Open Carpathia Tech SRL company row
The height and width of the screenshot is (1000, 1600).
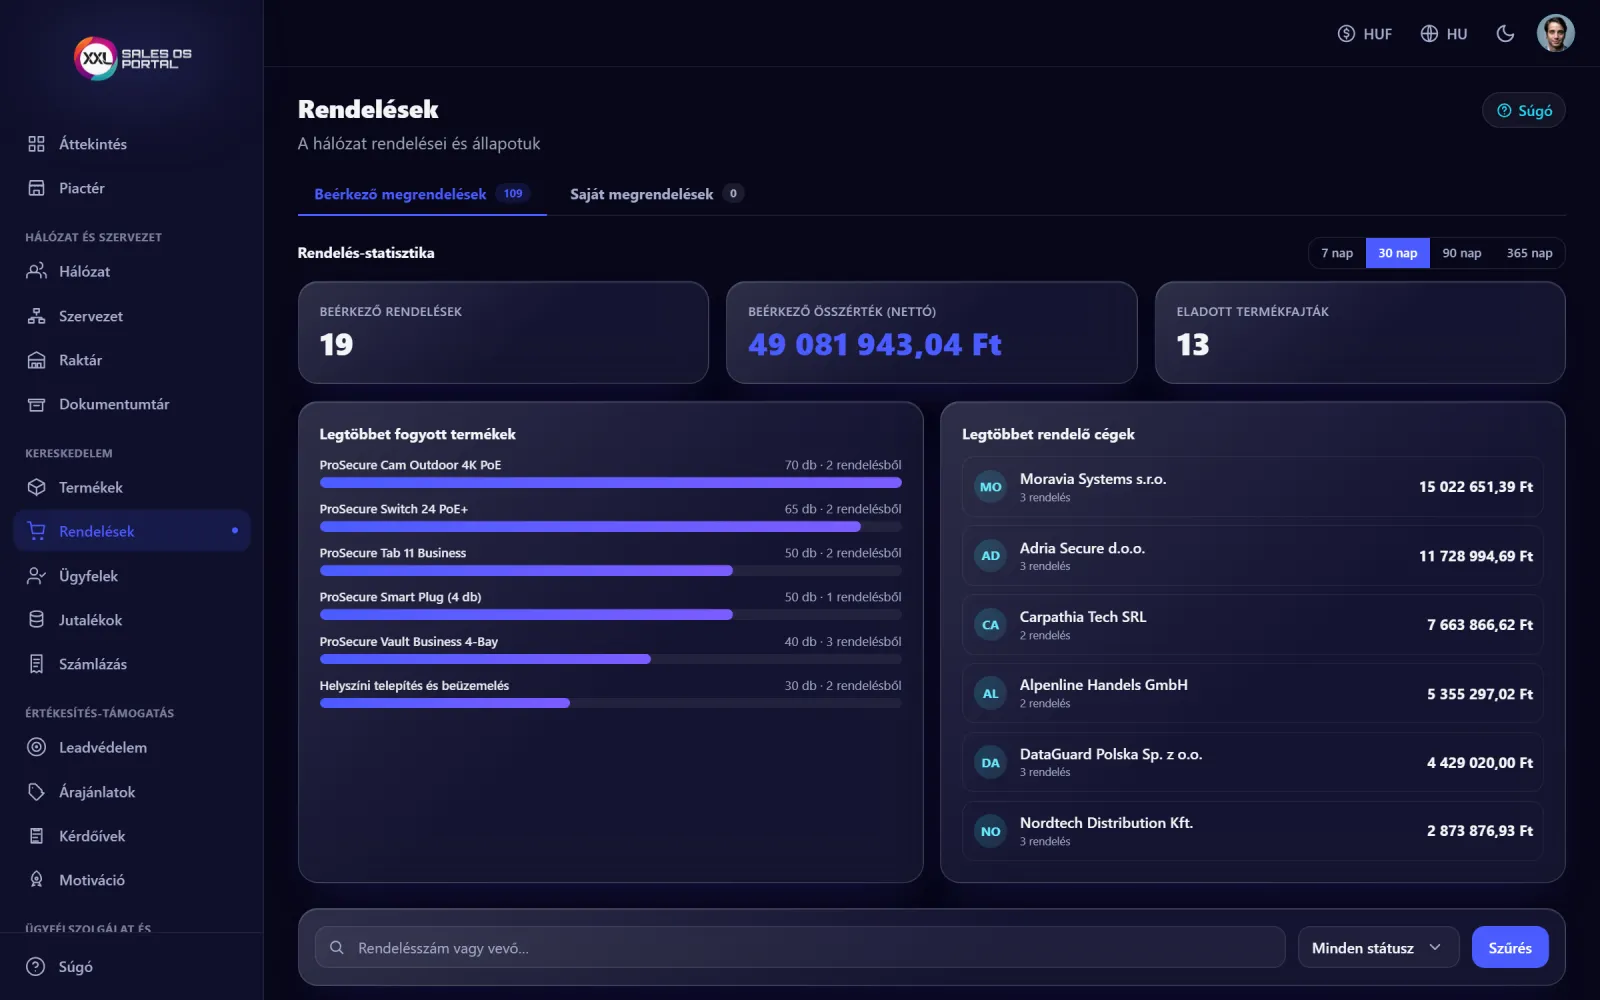coord(1252,625)
